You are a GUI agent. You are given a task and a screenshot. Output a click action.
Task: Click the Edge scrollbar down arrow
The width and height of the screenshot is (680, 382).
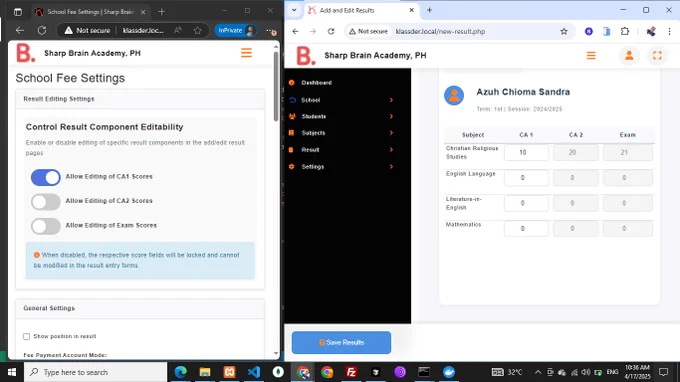(276, 354)
